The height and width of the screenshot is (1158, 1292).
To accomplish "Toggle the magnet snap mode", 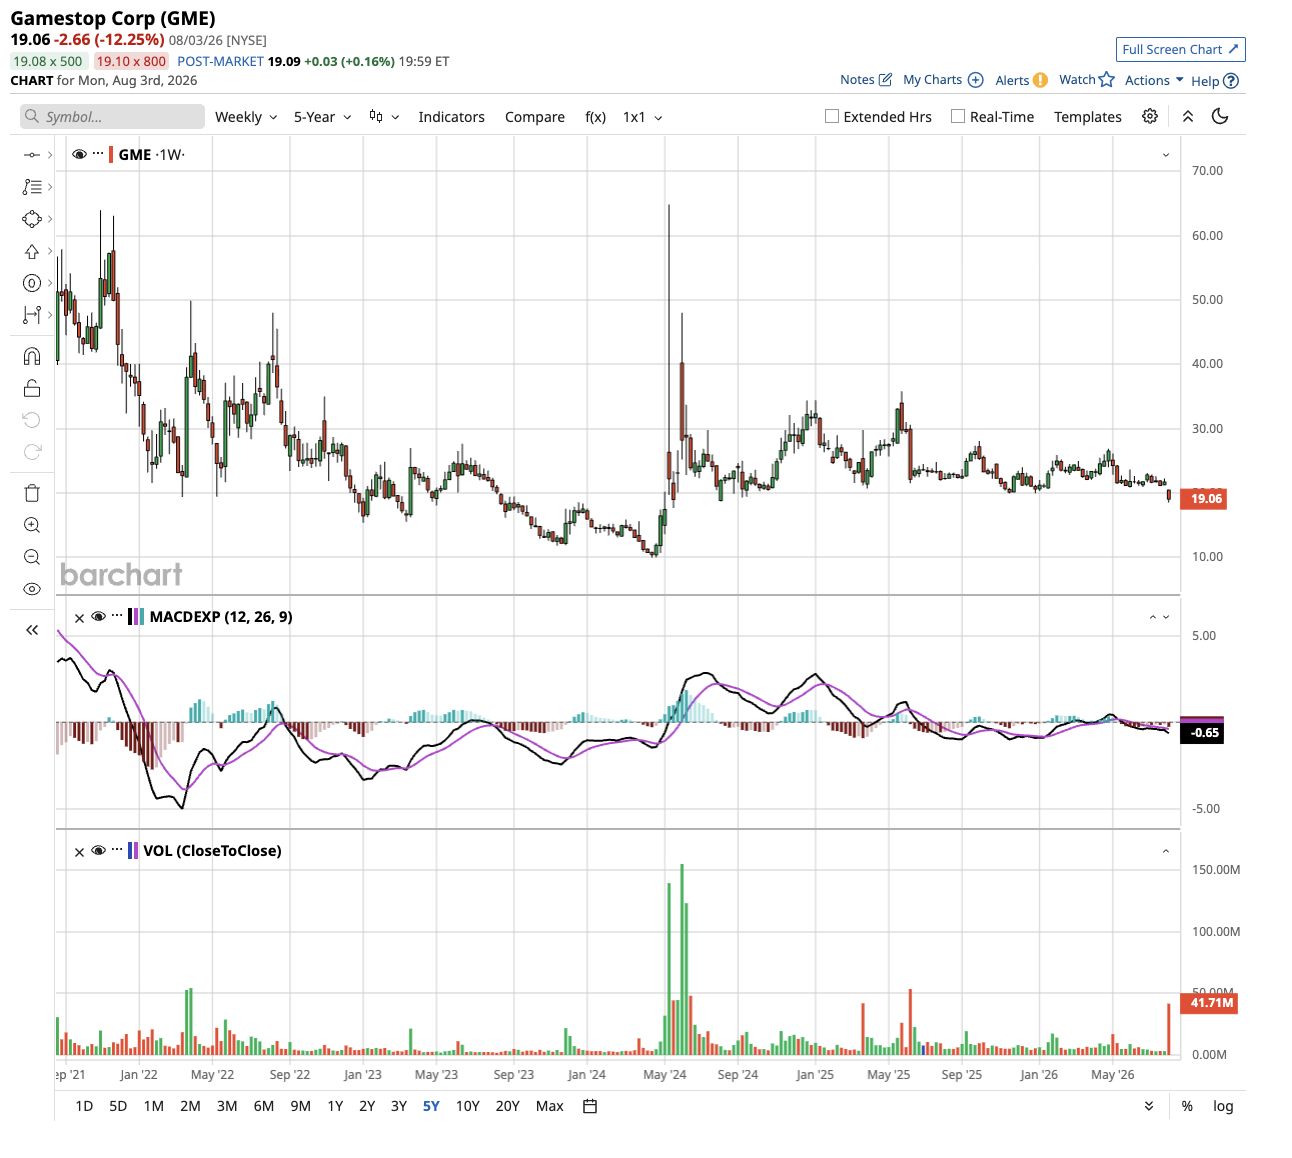I will (x=32, y=356).
